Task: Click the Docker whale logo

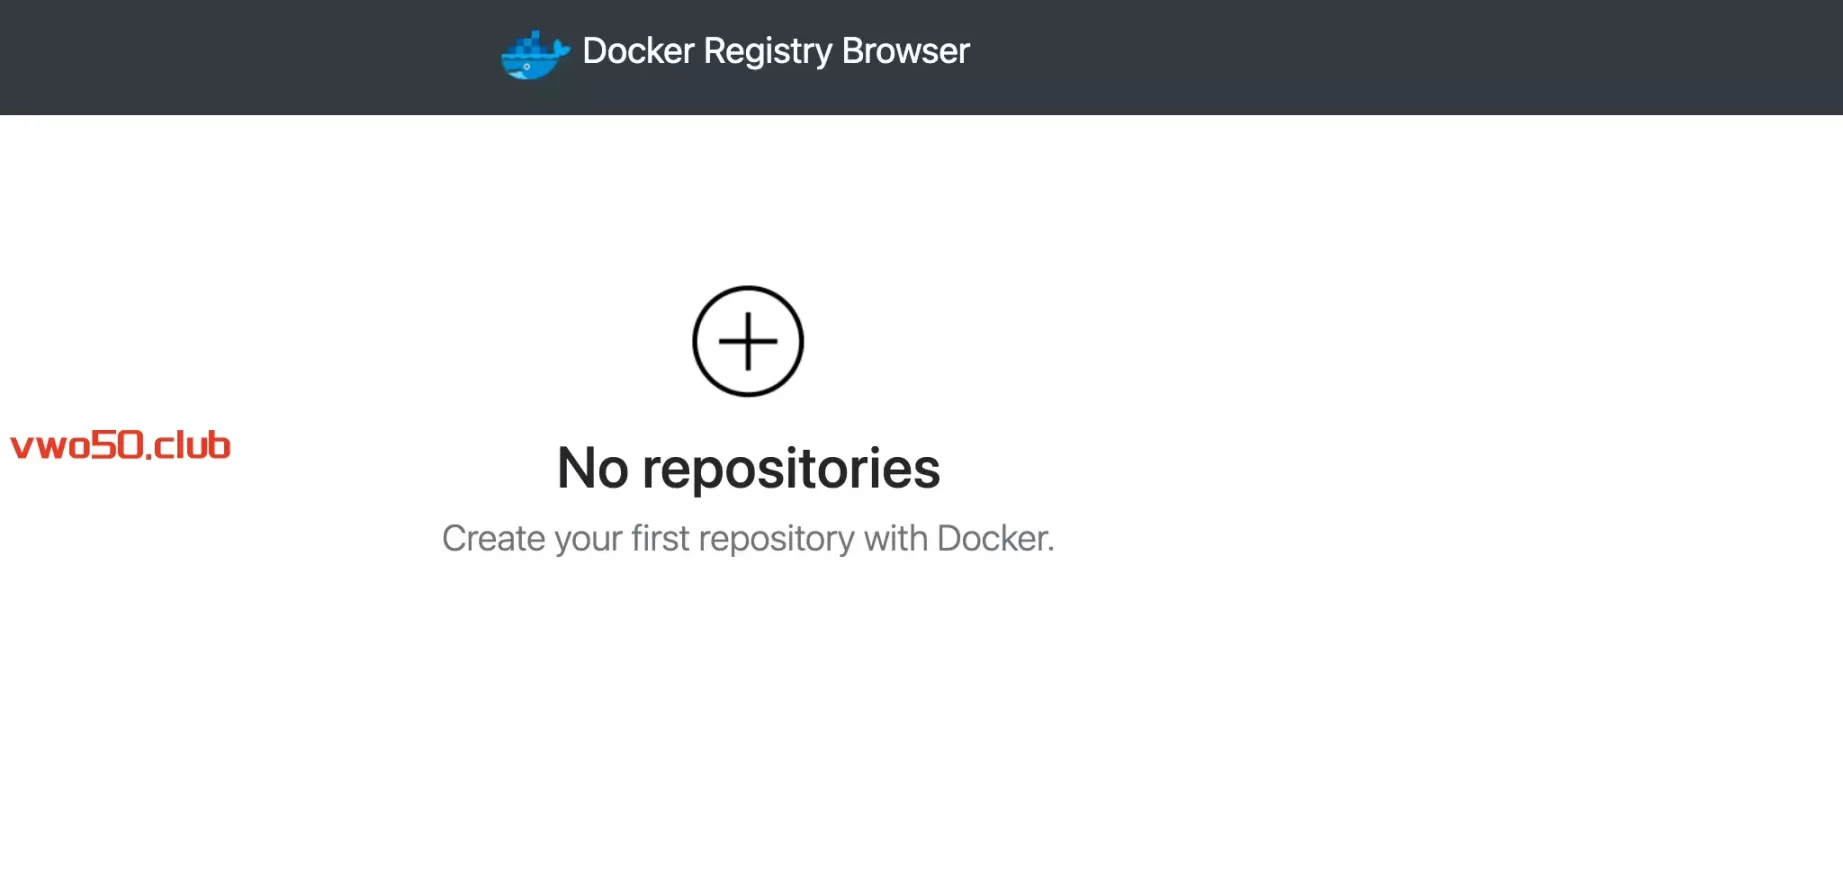Action: tap(534, 55)
